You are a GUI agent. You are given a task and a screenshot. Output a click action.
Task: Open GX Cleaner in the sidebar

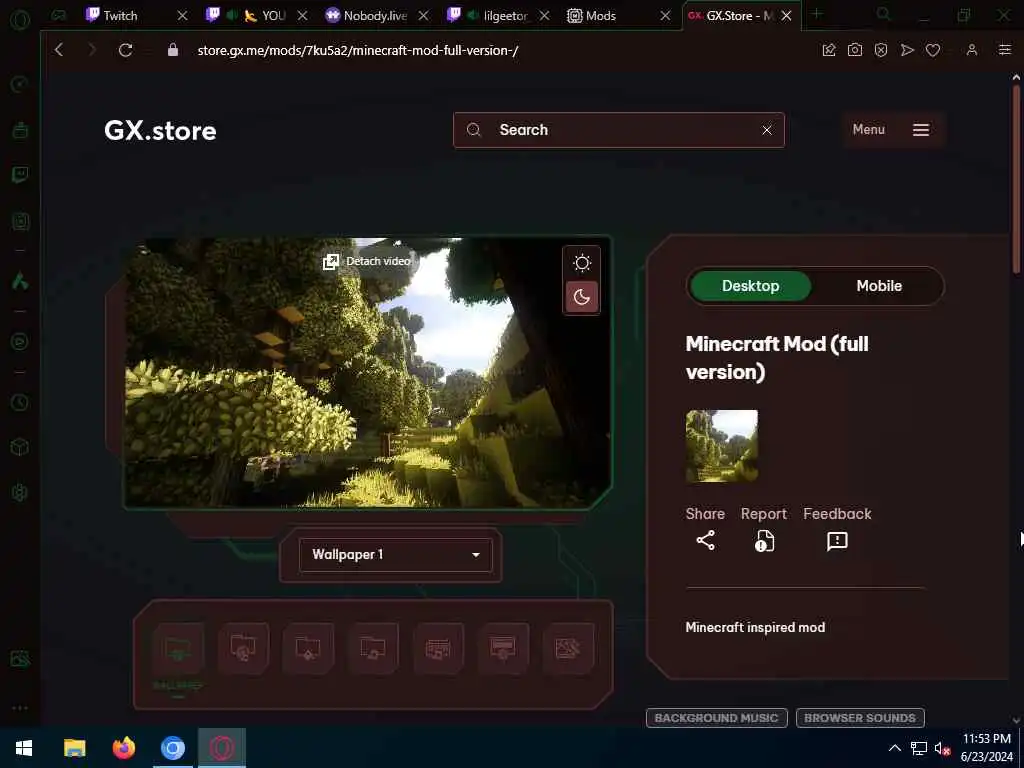[x=20, y=129]
